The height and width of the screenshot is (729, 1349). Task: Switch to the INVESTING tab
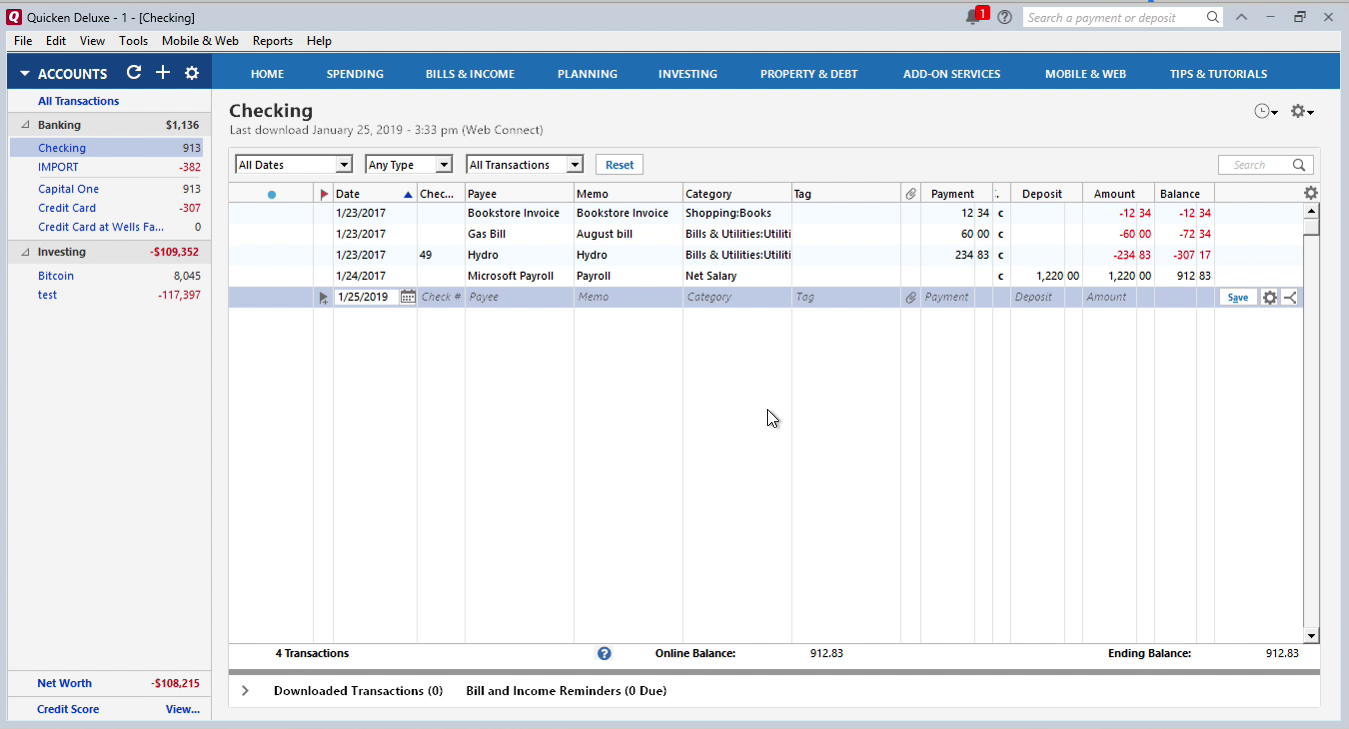pos(688,74)
